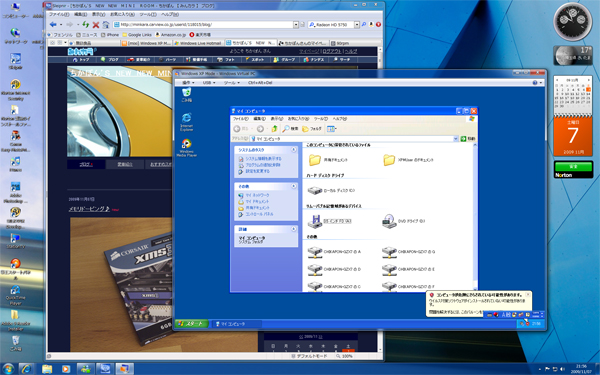The height and width of the screenshot is (375, 600).
Task: Click the Sleipnir address URL field
Action: 206,24
